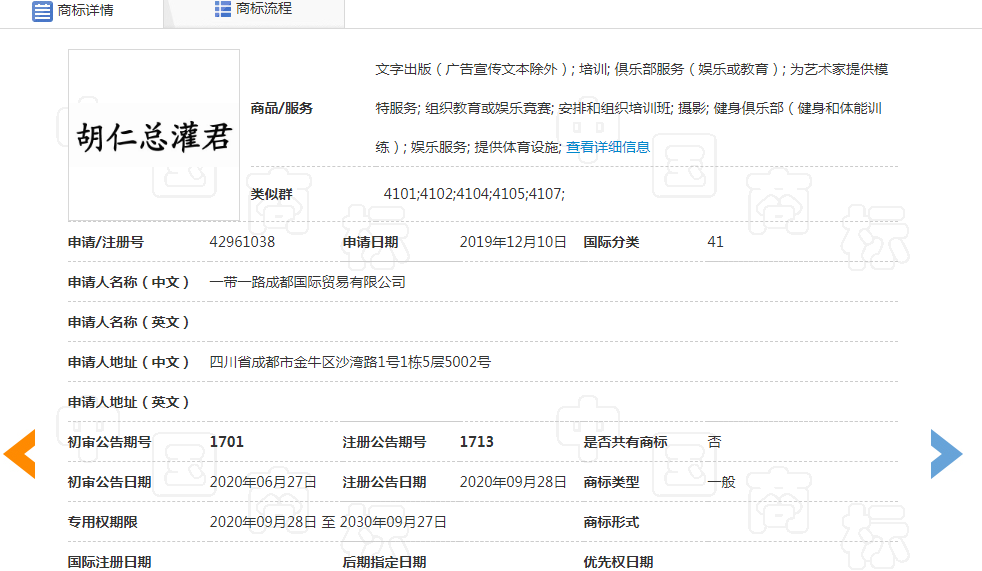Go to next trademark with blue right arrow

pyautogui.click(x=946, y=454)
